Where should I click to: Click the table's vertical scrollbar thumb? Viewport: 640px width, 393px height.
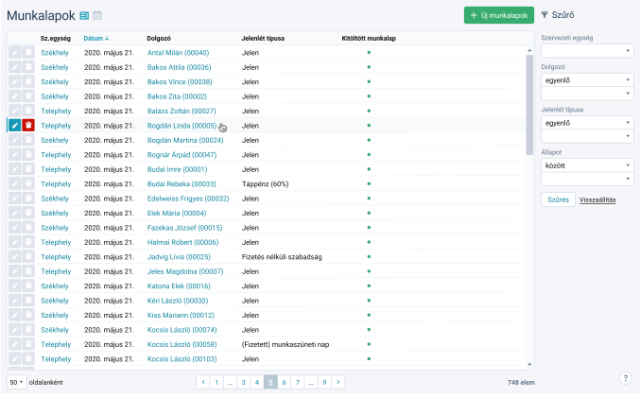click(529, 105)
